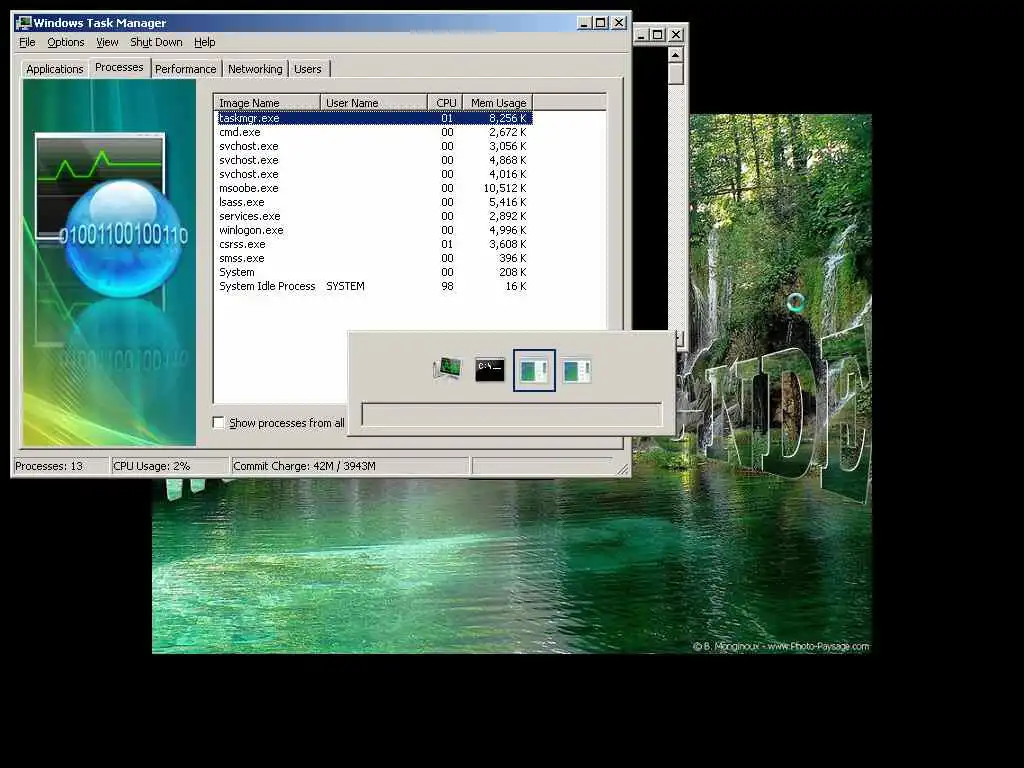1024x768 pixels.
Task: Open the View menu
Action: coord(107,42)
